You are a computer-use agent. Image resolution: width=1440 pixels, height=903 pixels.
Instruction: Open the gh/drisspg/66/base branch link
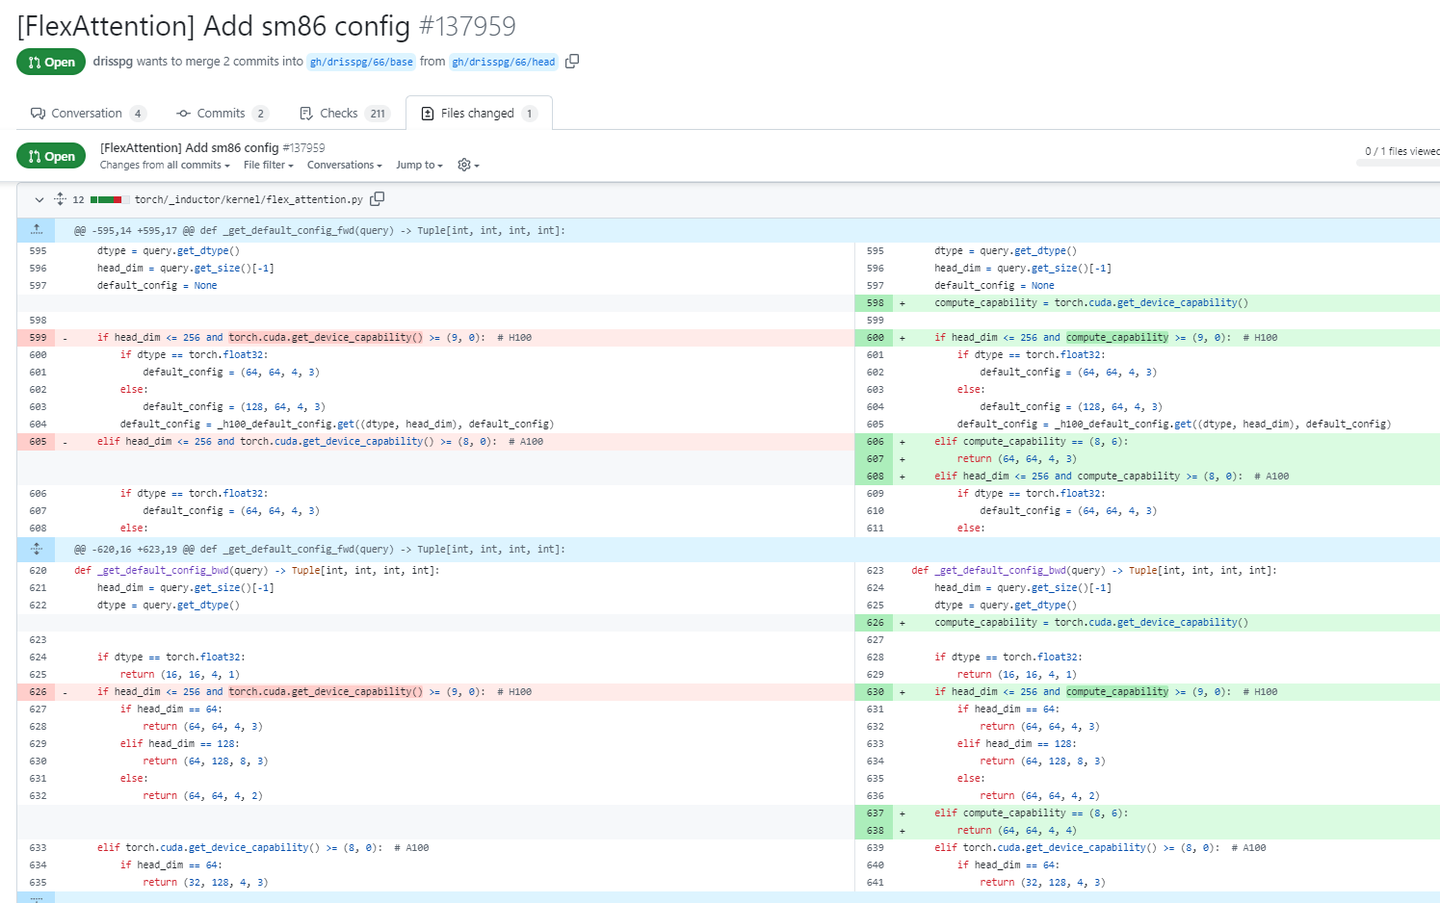pos(361,62)
